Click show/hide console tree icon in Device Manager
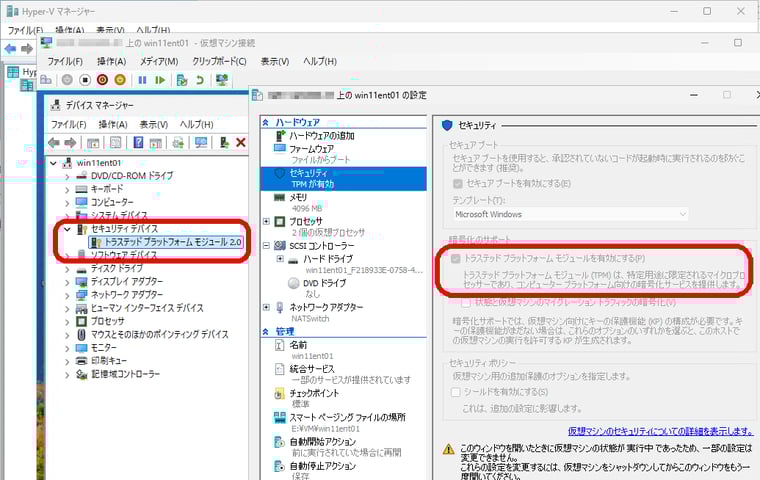The width and height of the screenshot is (760, 480). (x=93, y=143)
